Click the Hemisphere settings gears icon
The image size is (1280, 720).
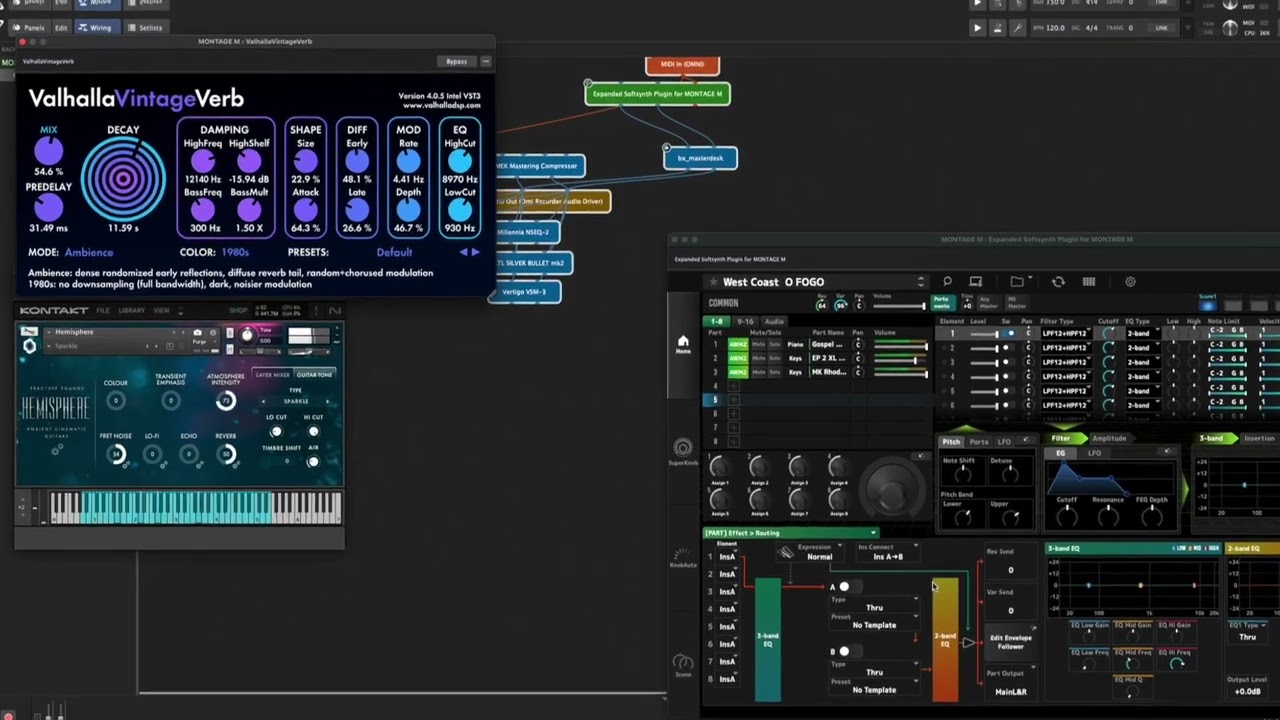pyautogui.click(x=57, y=449)
